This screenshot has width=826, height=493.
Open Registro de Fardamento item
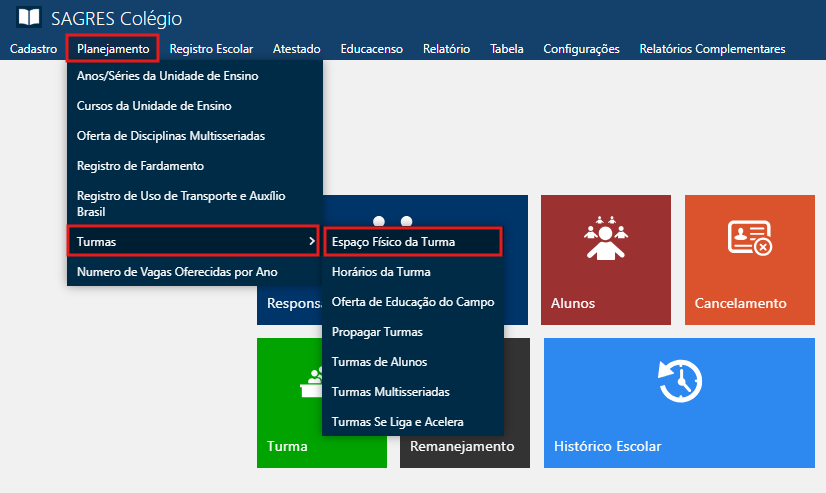click(140, 165)
